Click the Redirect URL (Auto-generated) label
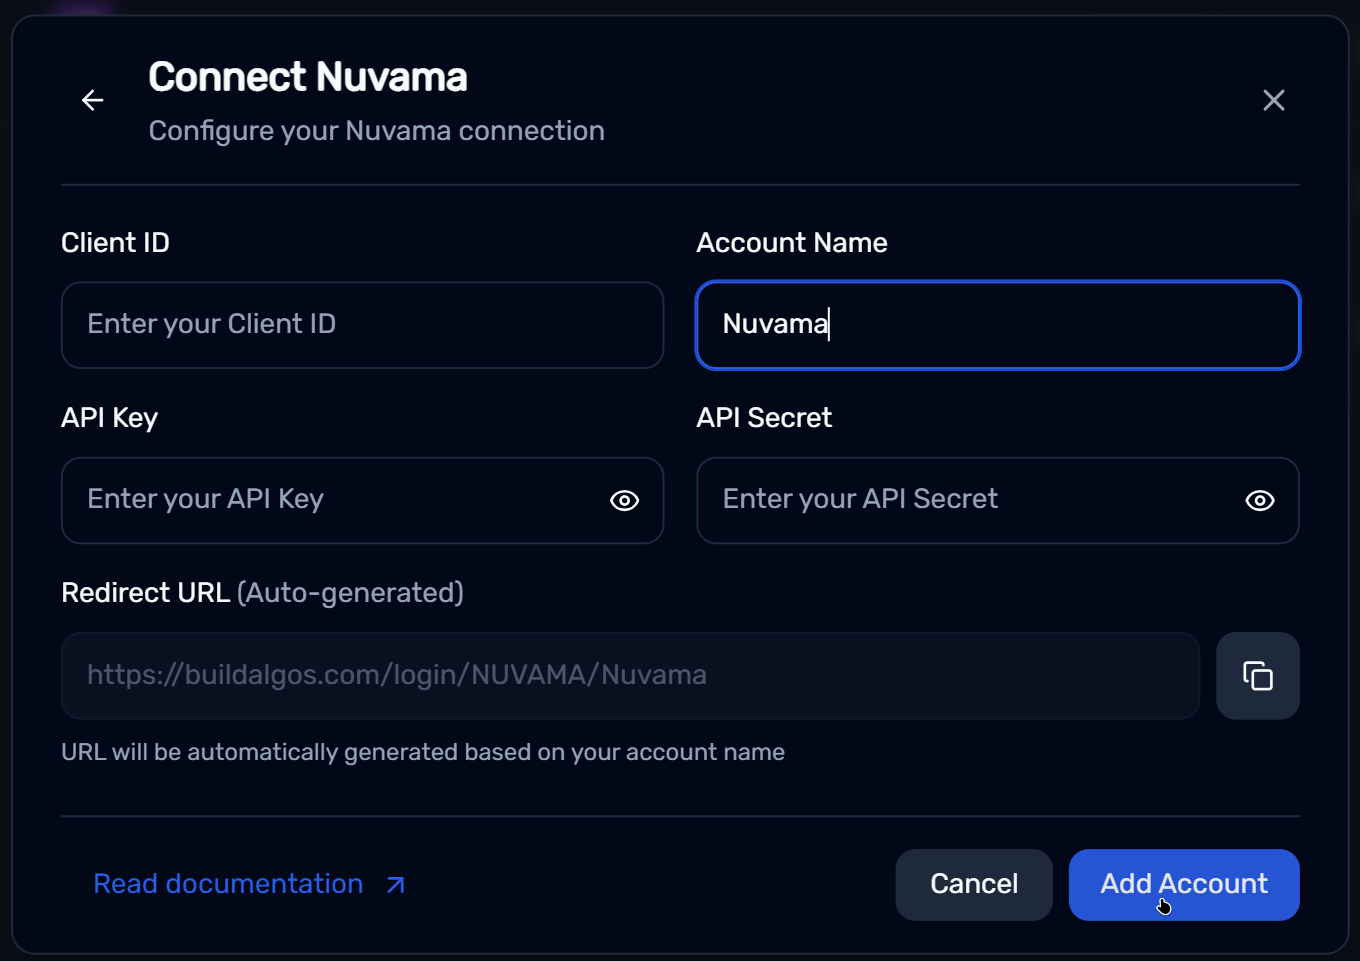 coord(262,593)
